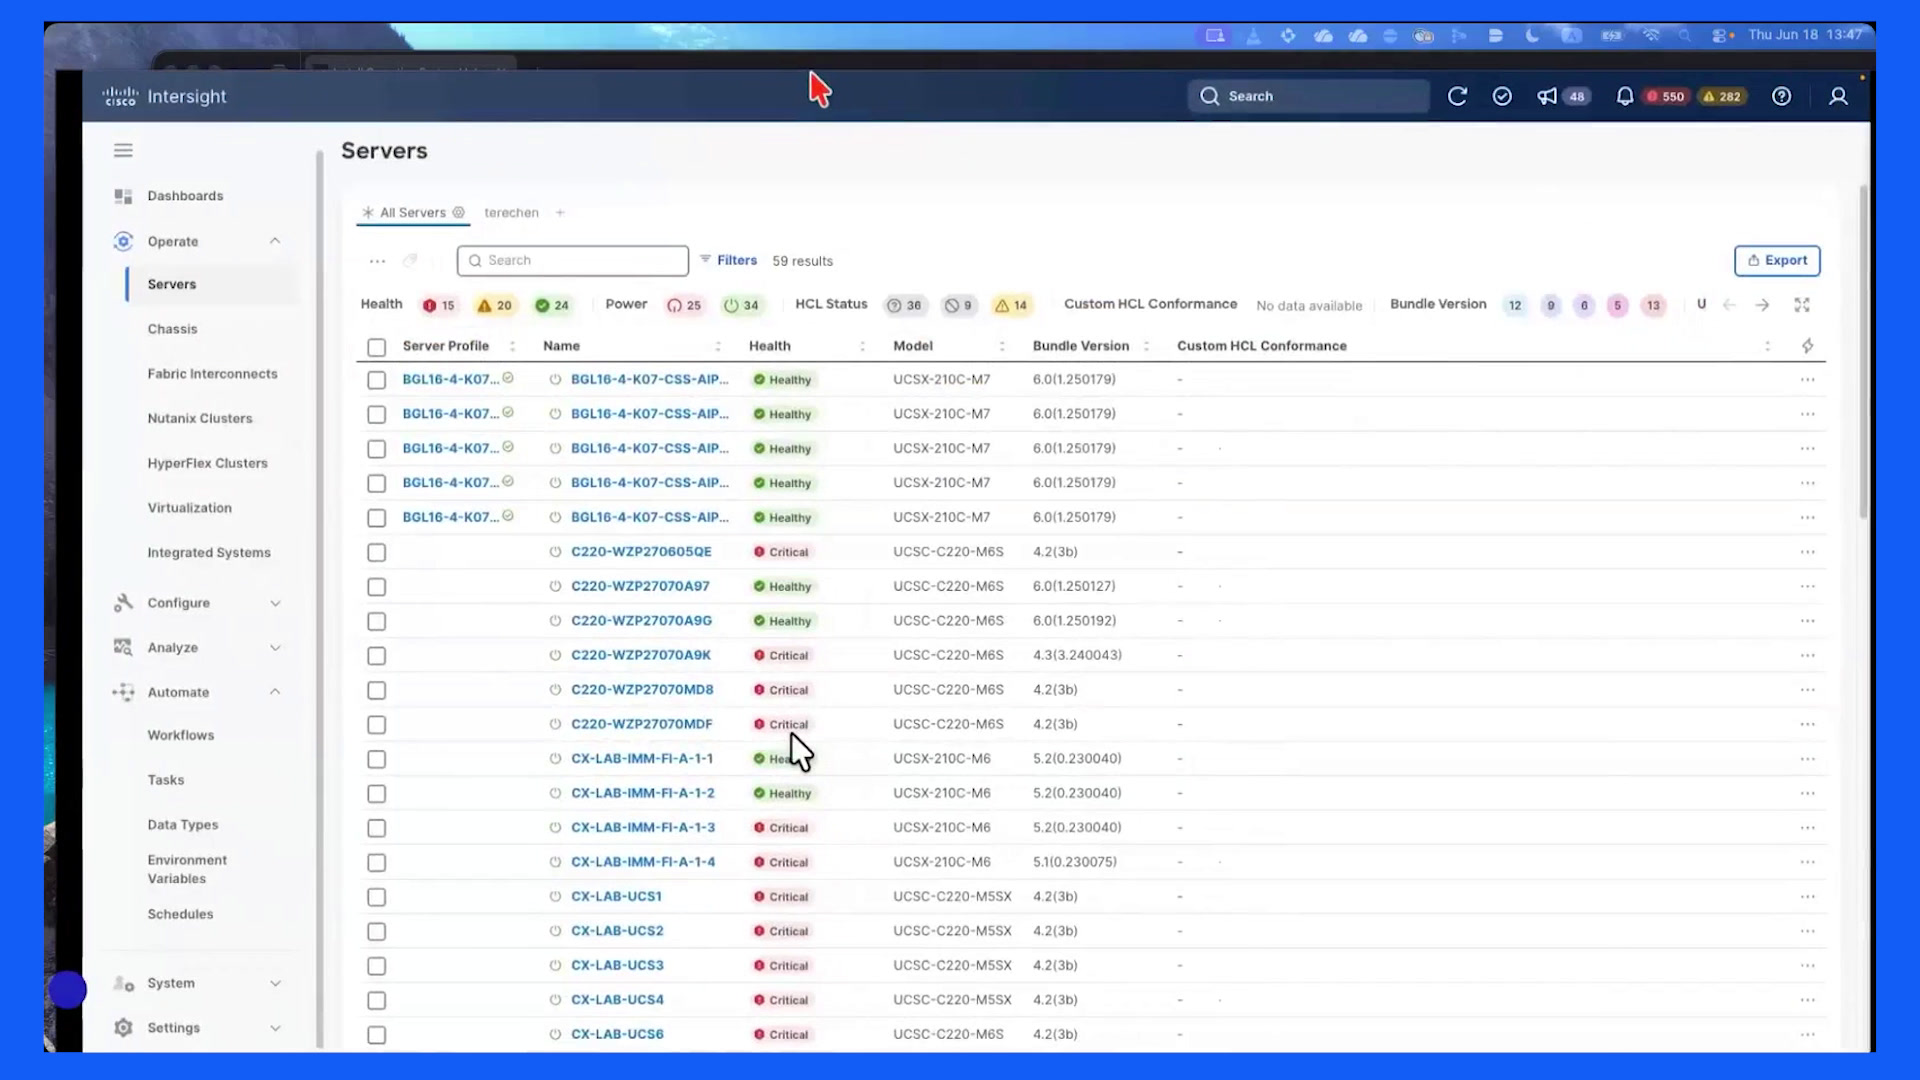This screenshot has width=1920, height=1080.
Task: Click the power icon for C220-WZP270605QE
Action: (555, 552)
